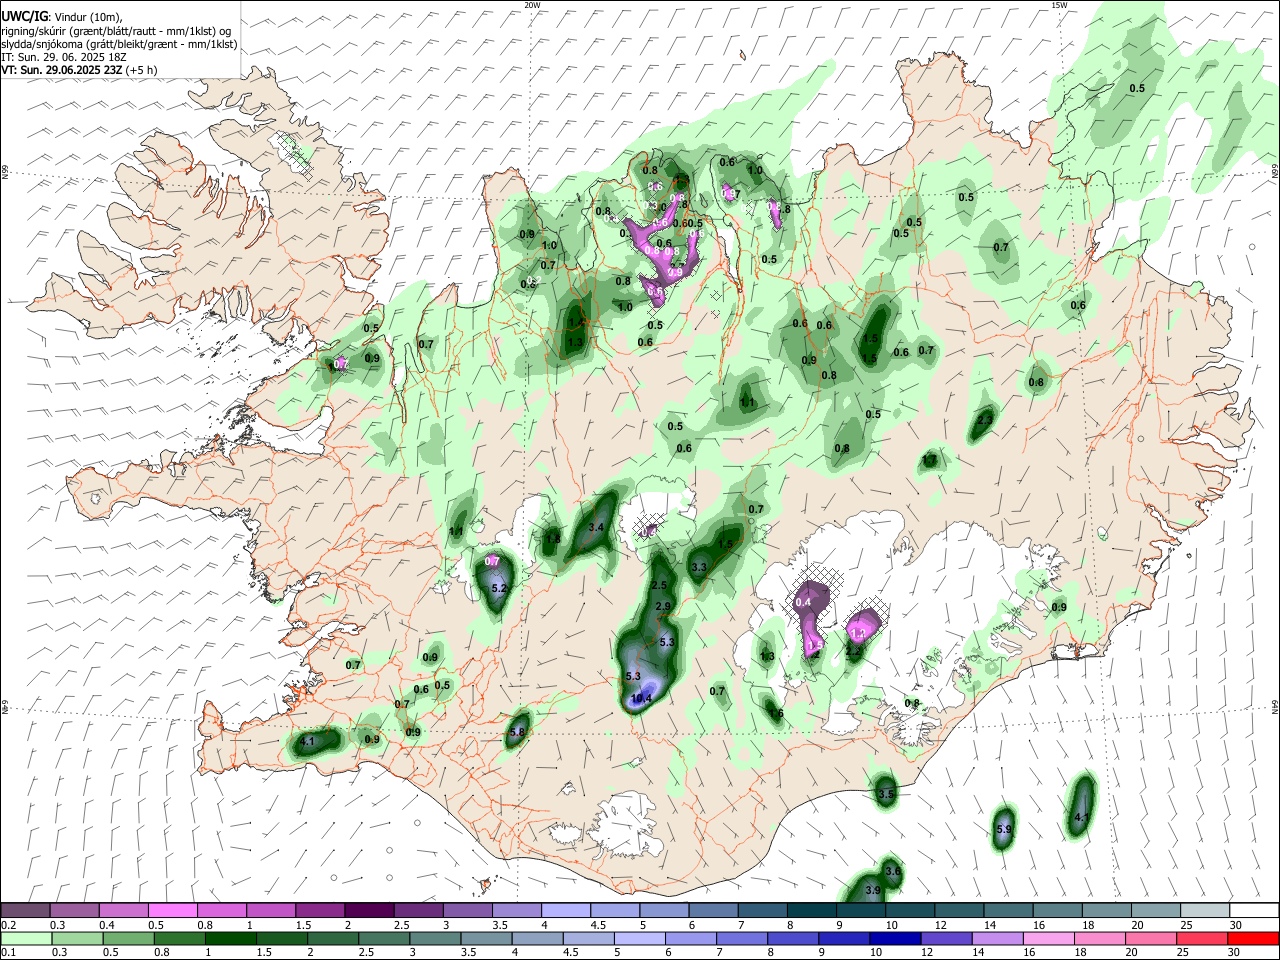Click the '1.7' rainfall value
The image size is (1280, 960).
tap(930, 460)
